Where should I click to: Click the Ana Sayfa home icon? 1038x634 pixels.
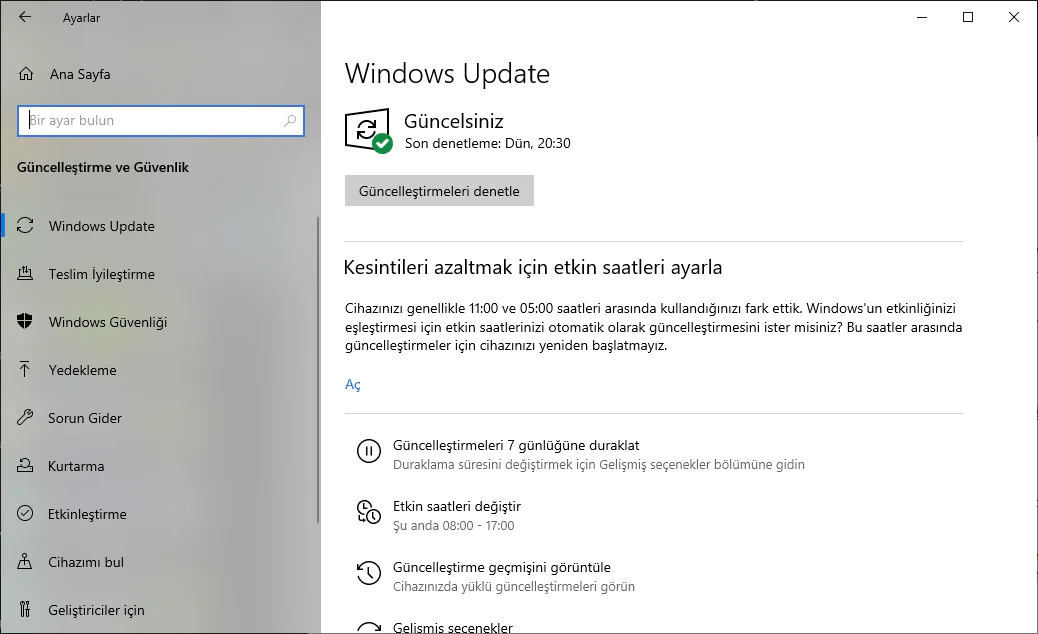(26, 74)
